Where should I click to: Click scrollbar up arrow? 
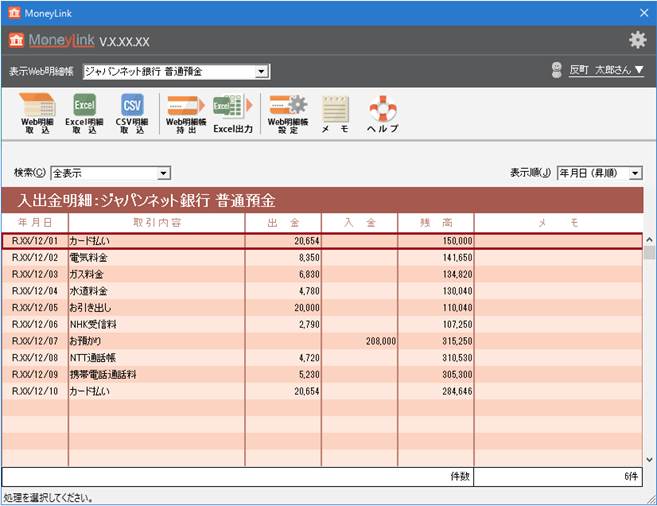click(x=649, y=240)
